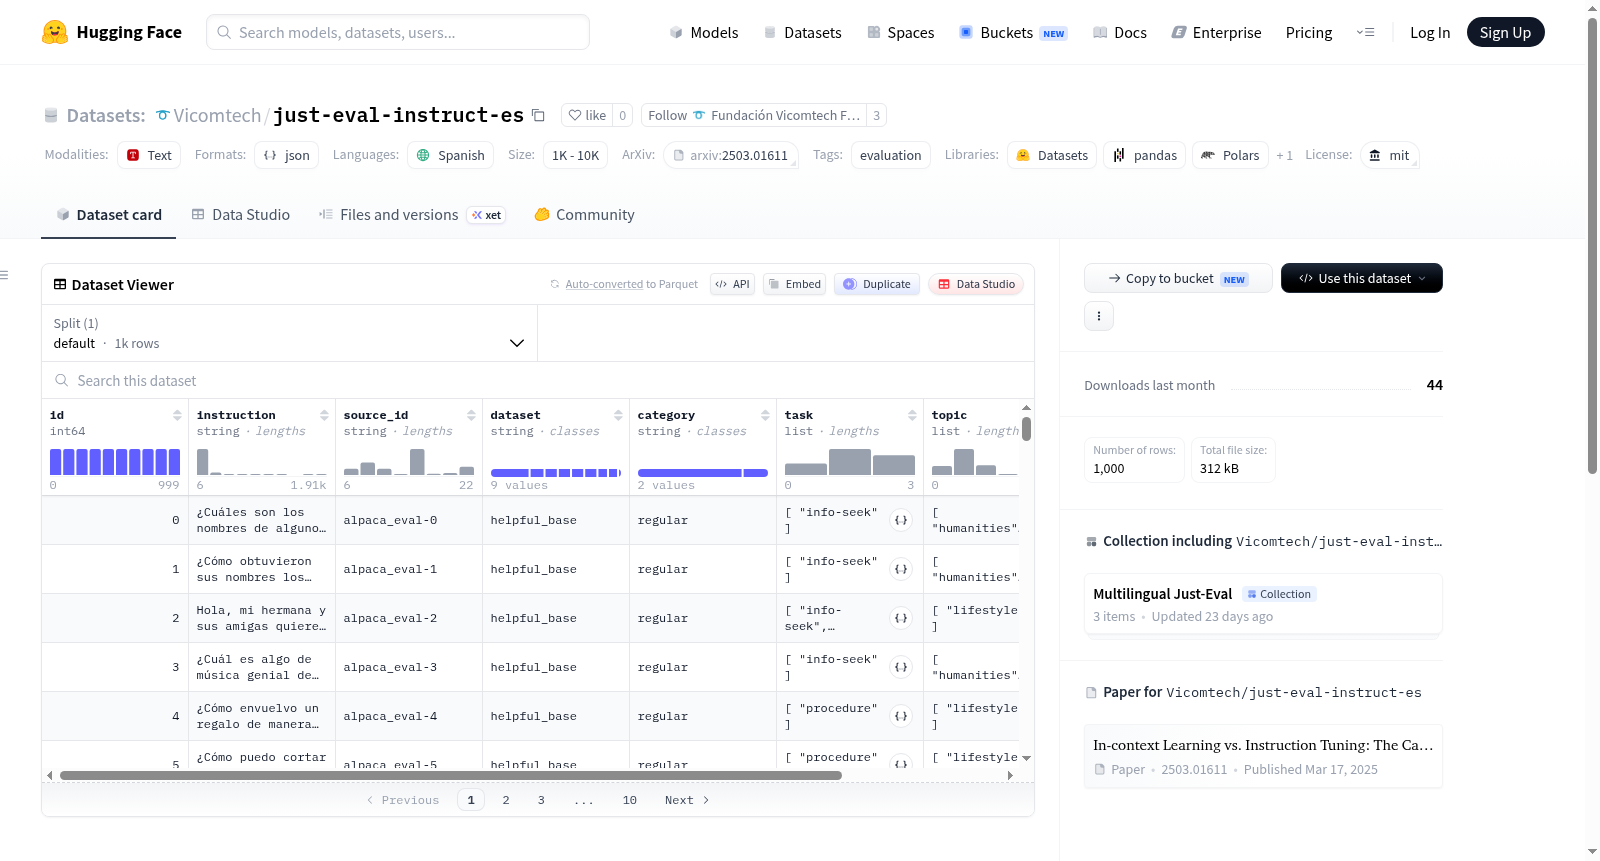Click the Log In link
Screen dimensions: 1600x861
coord(1430,32)
